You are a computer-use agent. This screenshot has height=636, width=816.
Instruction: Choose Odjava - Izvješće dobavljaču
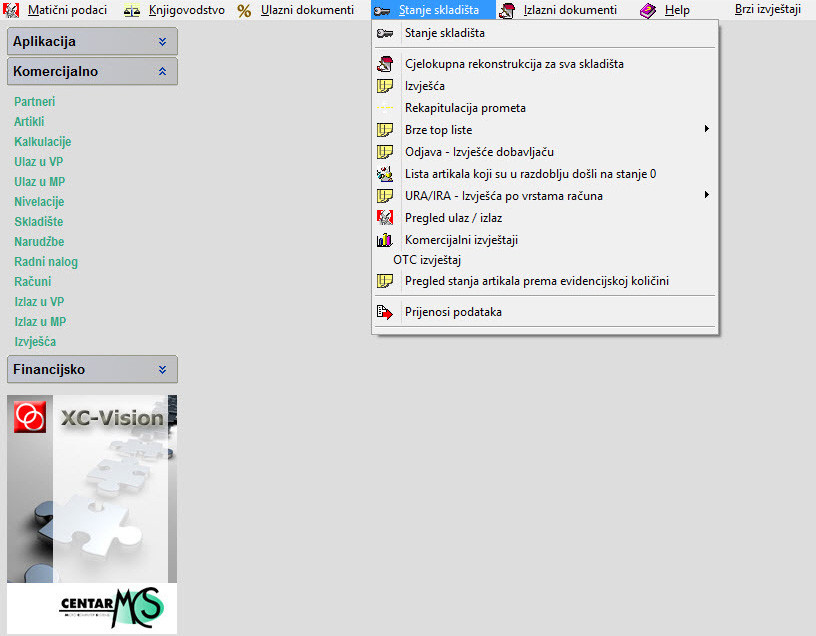(545, 152)
